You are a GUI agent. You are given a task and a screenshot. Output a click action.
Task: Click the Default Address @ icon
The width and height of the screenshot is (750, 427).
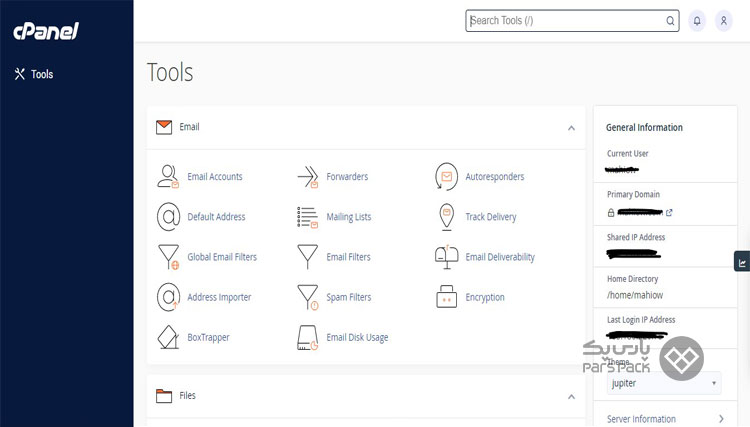coord(168,217)
